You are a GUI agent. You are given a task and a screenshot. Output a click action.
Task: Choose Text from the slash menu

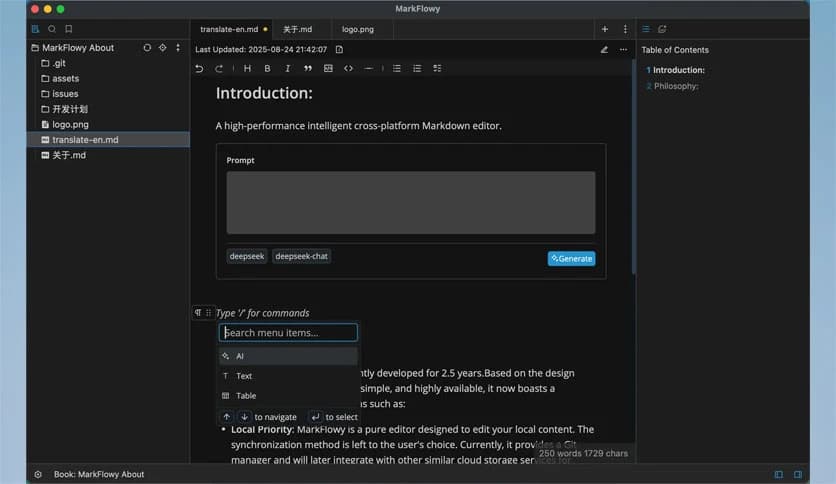click(x=288, y=376)
